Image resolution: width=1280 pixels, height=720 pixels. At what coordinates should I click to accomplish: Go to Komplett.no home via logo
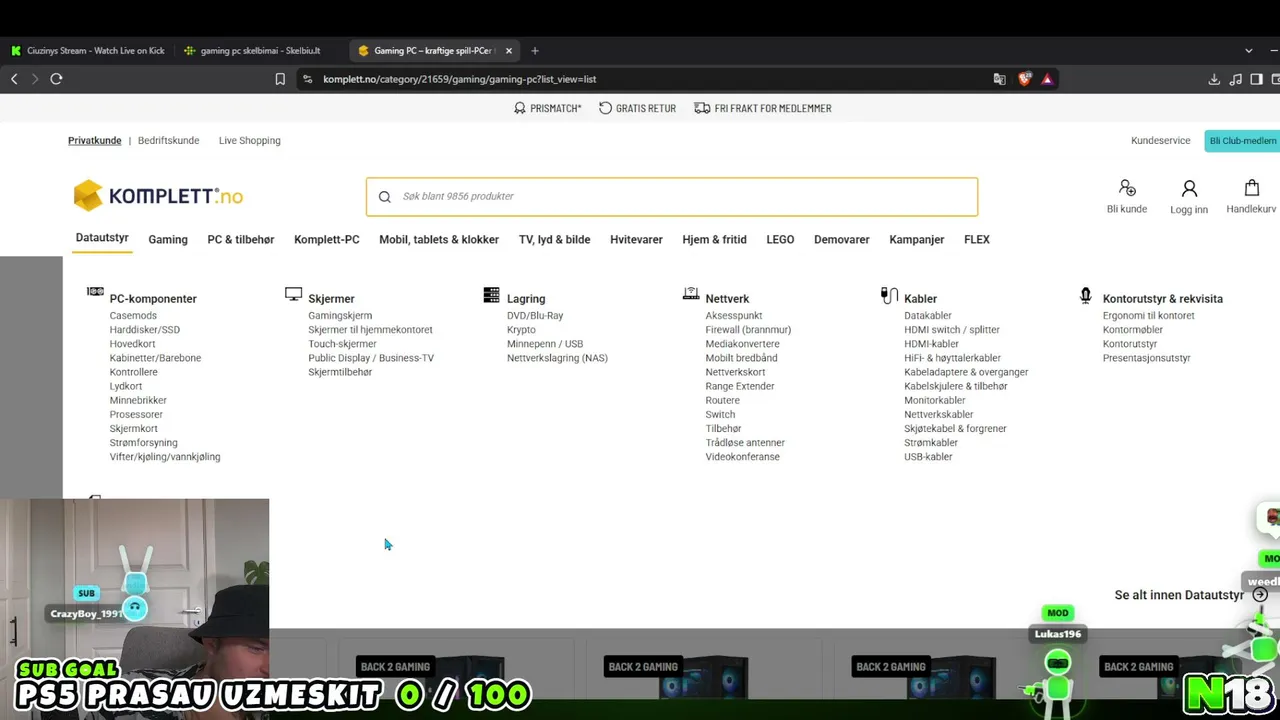(158, 196)
